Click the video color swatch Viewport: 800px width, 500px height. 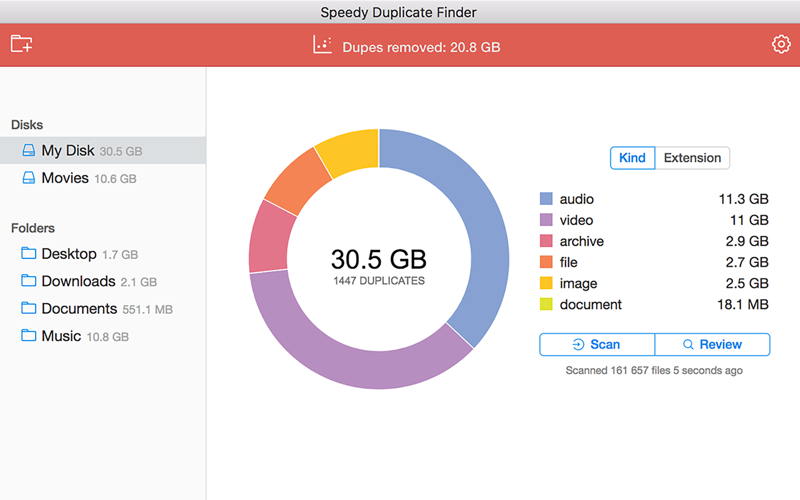(546, 220)
